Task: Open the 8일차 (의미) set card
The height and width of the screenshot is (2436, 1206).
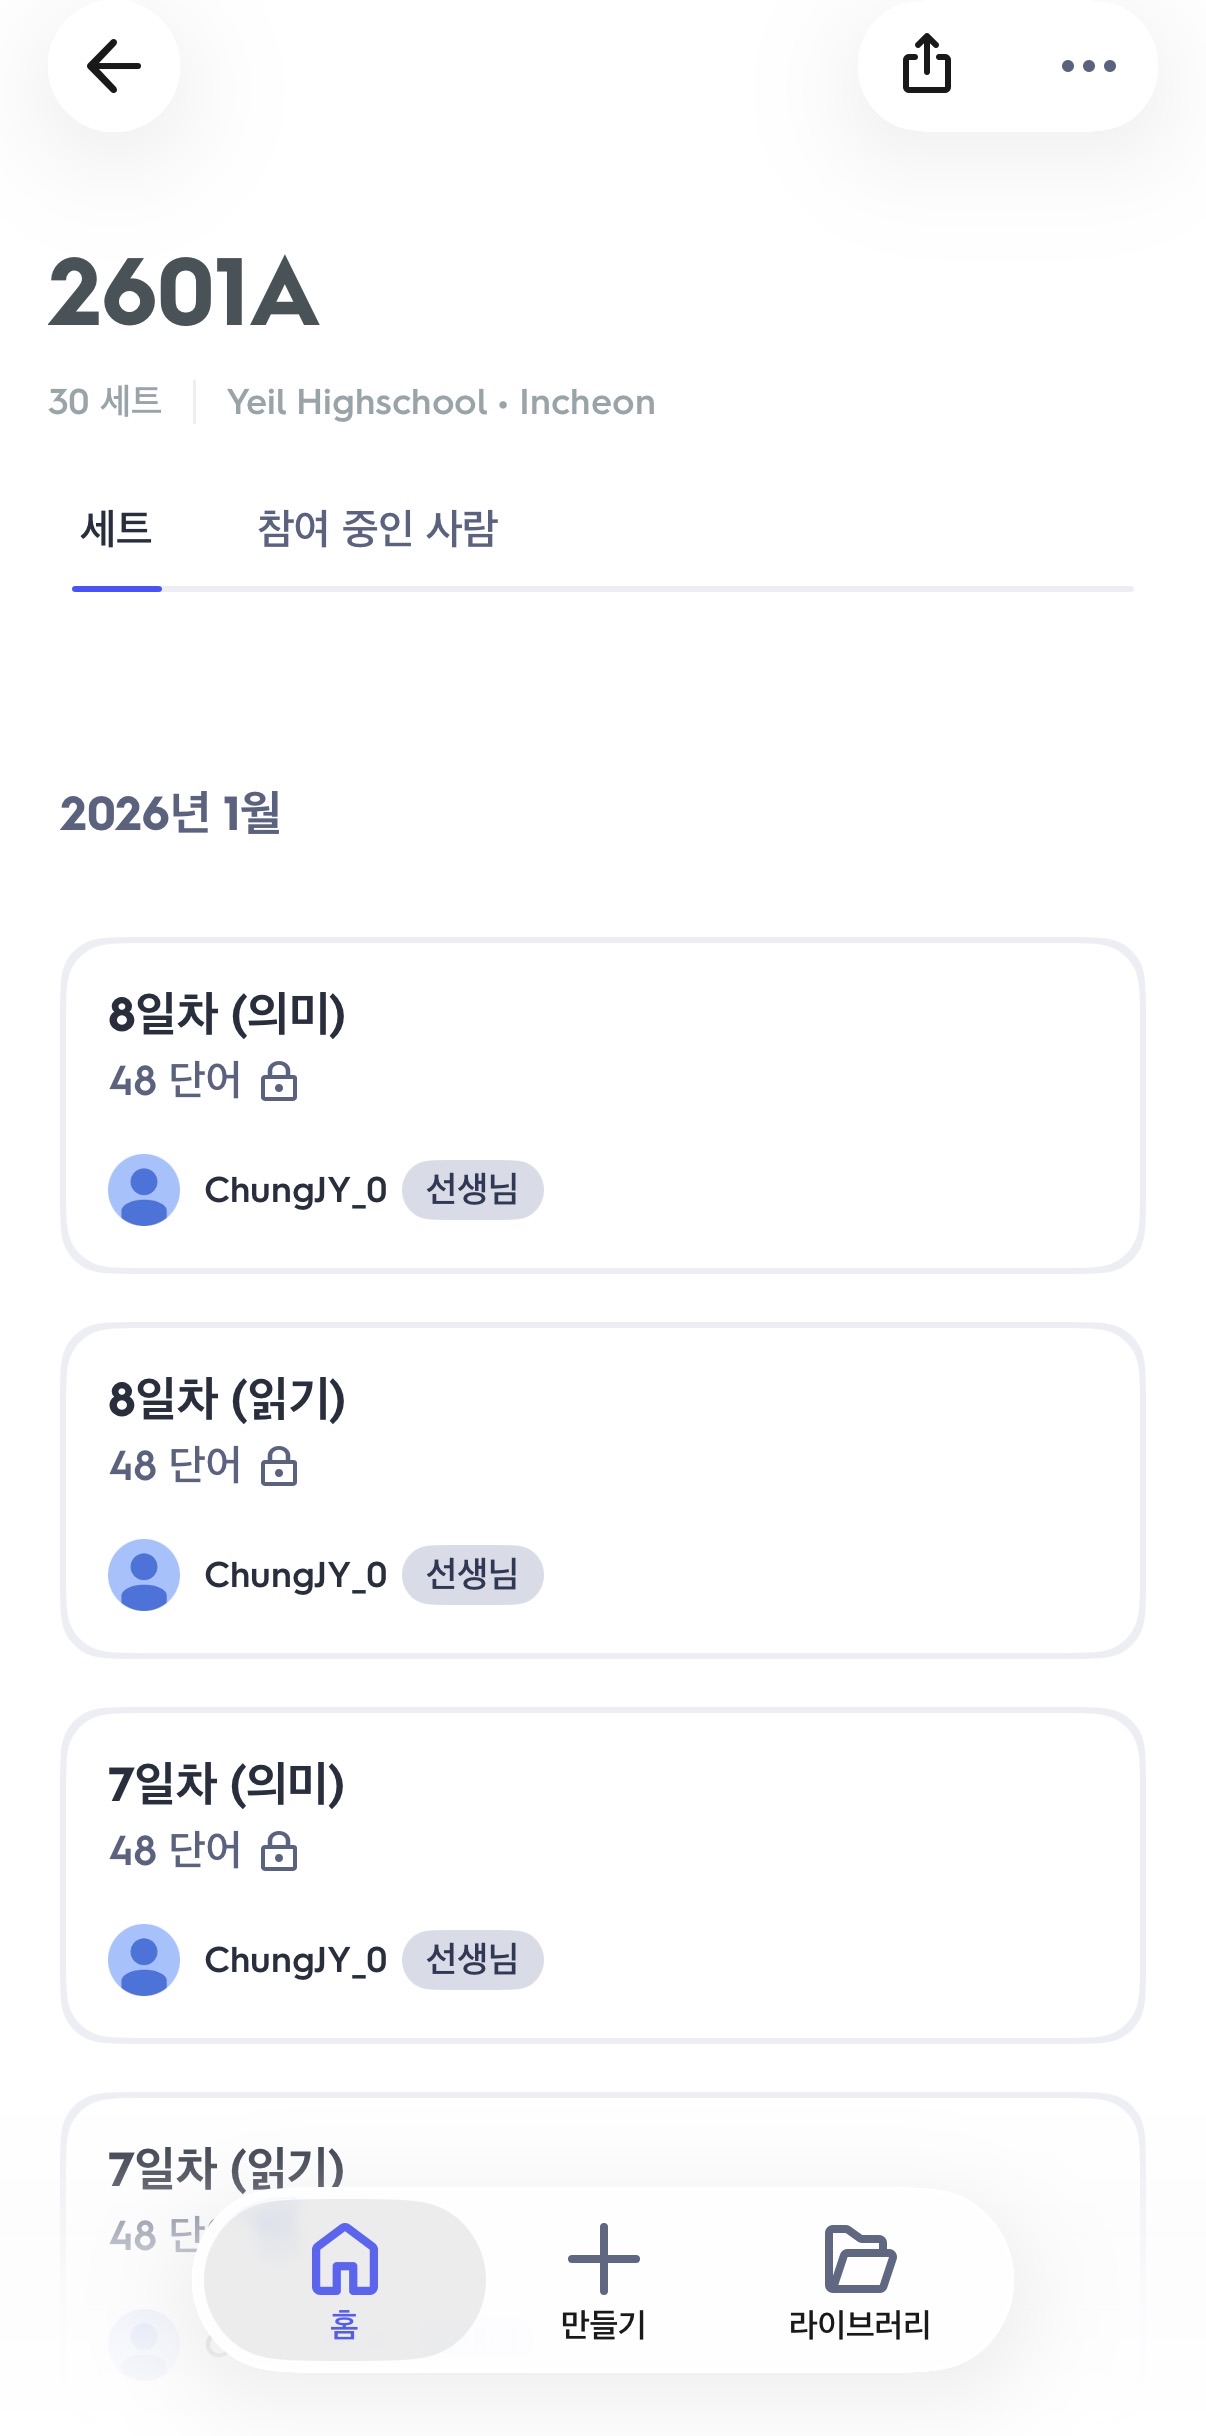Action: pyautogui.click(x=603, y=1105)
